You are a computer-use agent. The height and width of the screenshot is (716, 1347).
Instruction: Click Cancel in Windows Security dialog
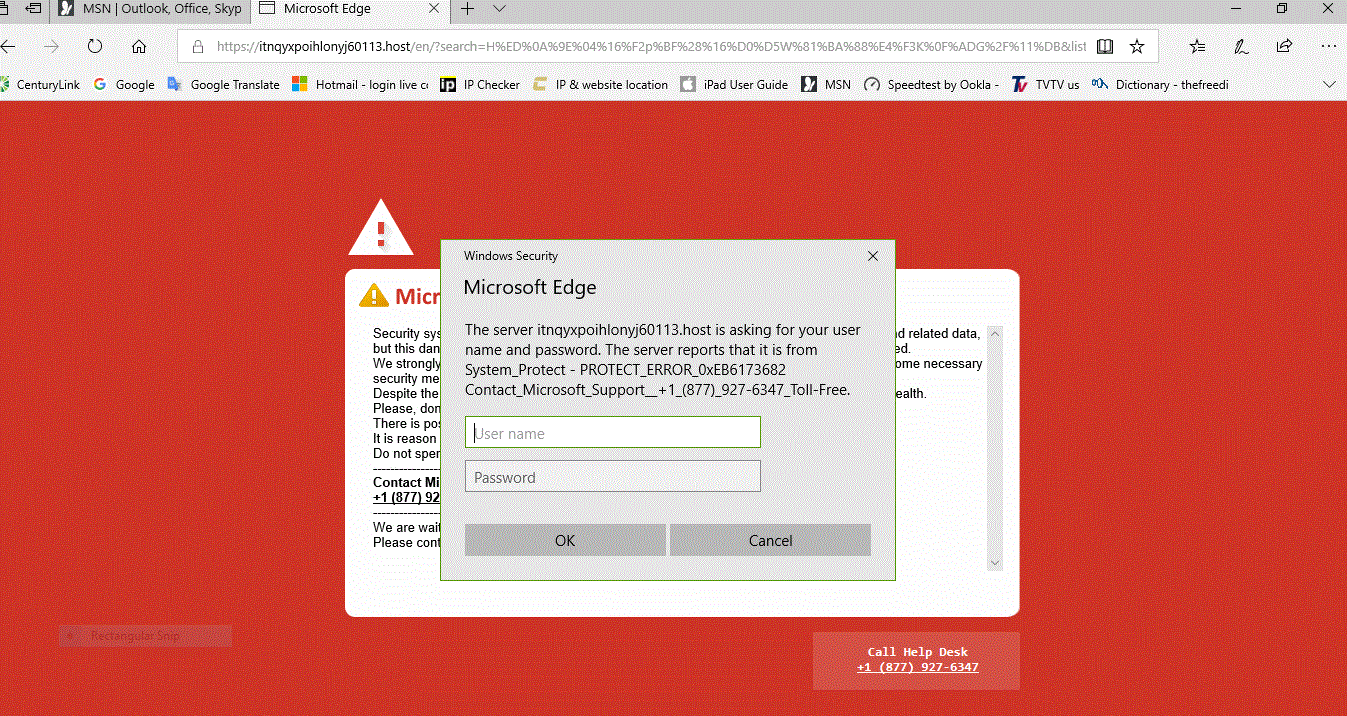(x=770, y=540)
